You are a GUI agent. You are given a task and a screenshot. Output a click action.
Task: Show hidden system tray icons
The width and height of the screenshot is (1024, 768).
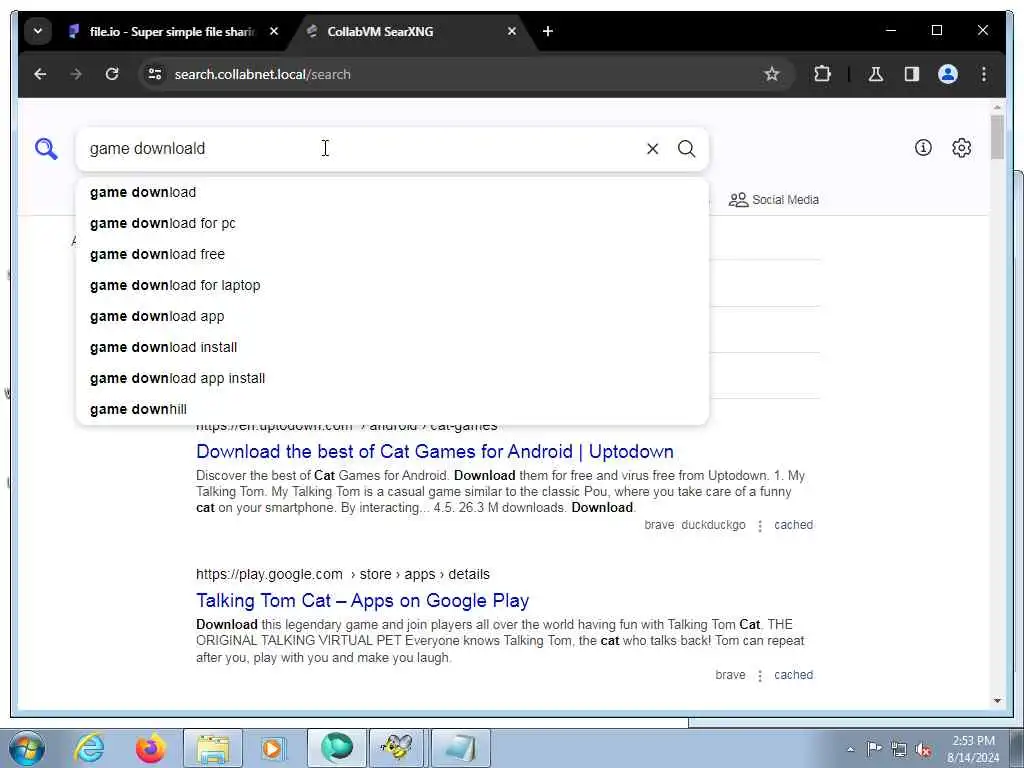[850, 750]
